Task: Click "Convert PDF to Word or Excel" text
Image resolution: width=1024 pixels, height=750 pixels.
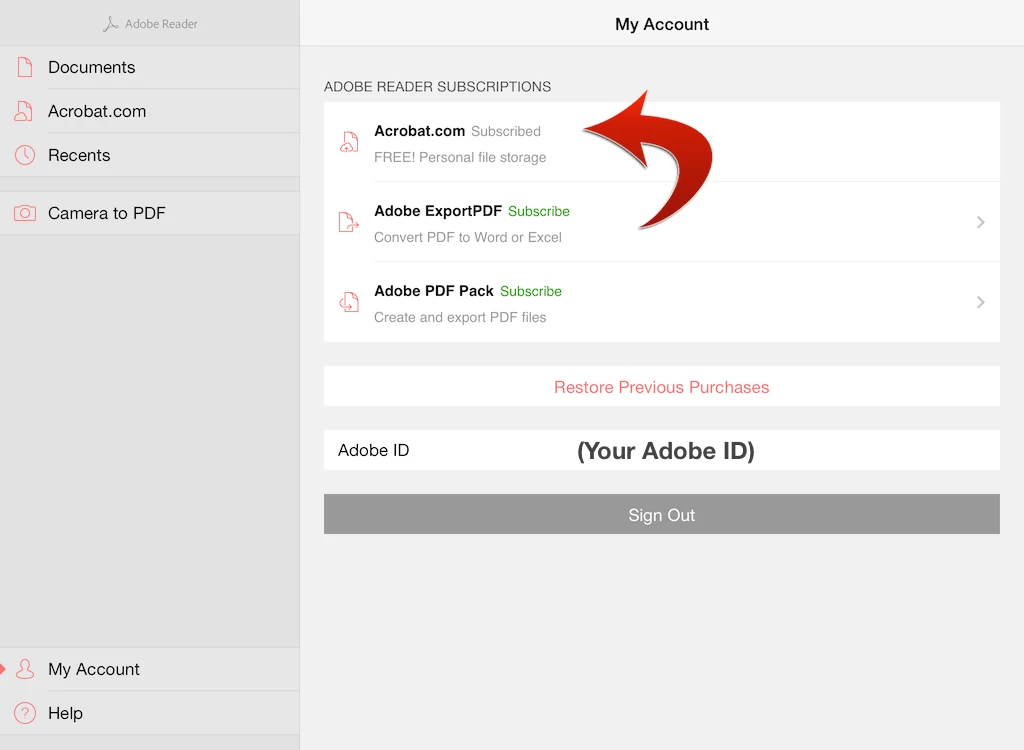Action: [x=468, y=237]
